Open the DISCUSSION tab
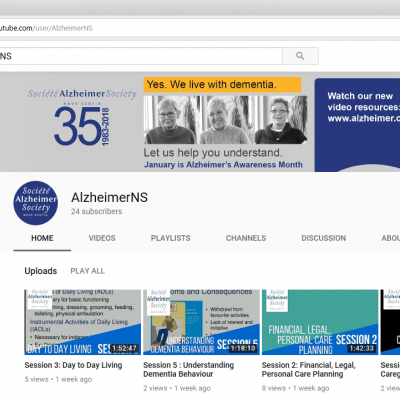The width and height of the screenshot is (400, 400). pos(324,238)
